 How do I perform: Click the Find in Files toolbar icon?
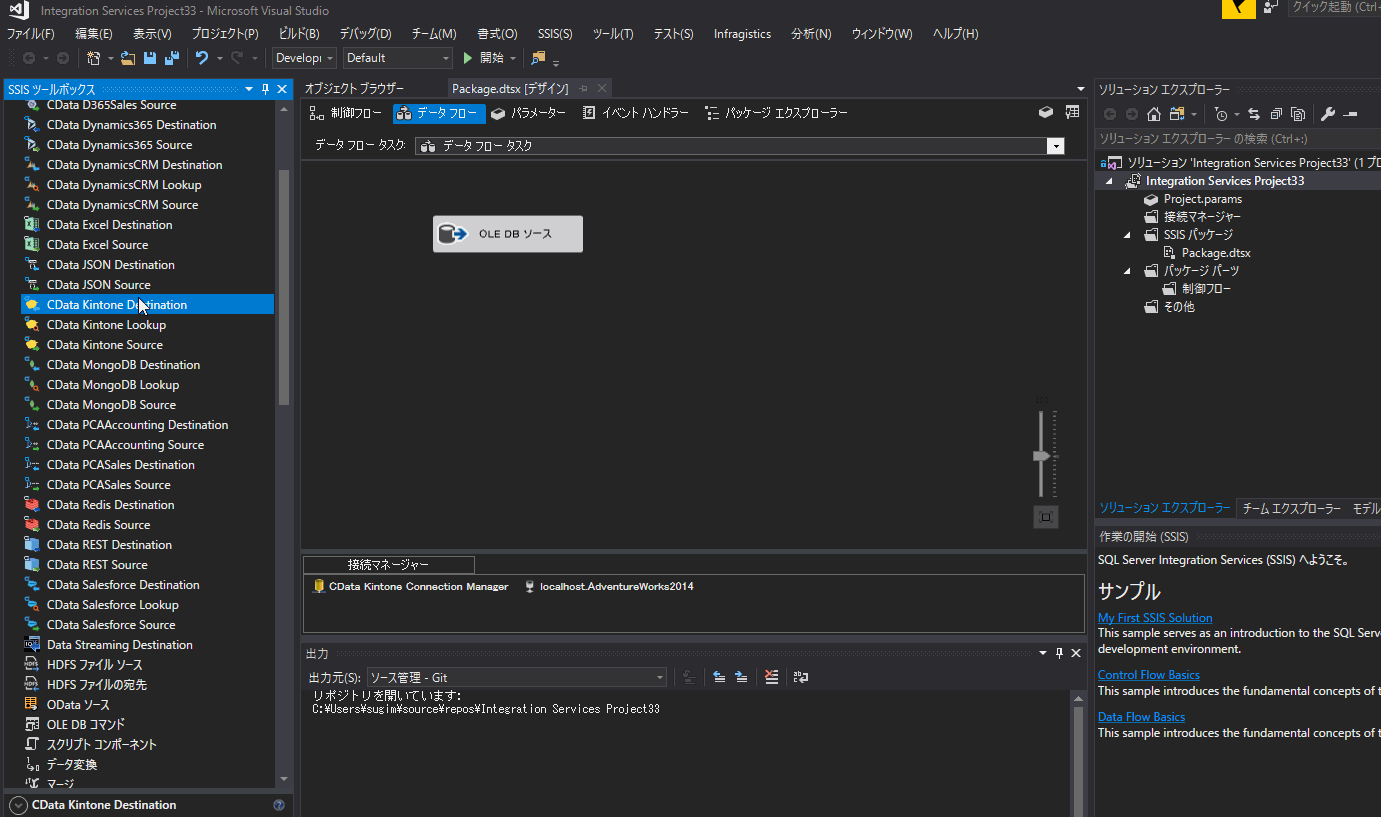click(x=539, y=58)
